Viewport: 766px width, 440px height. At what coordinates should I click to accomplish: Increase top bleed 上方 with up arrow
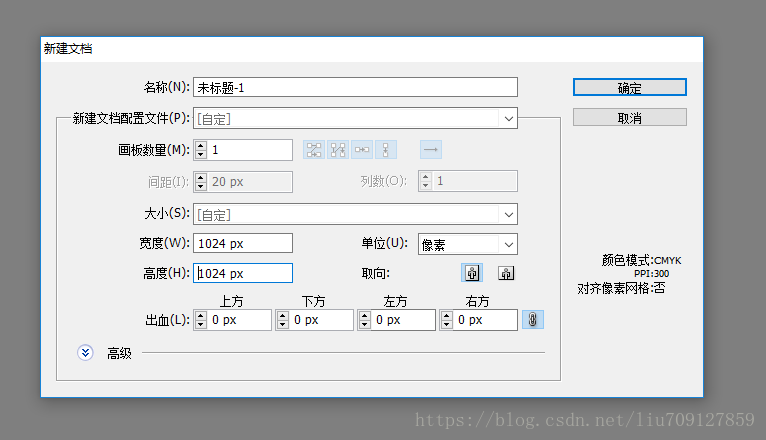pos(201,316)
